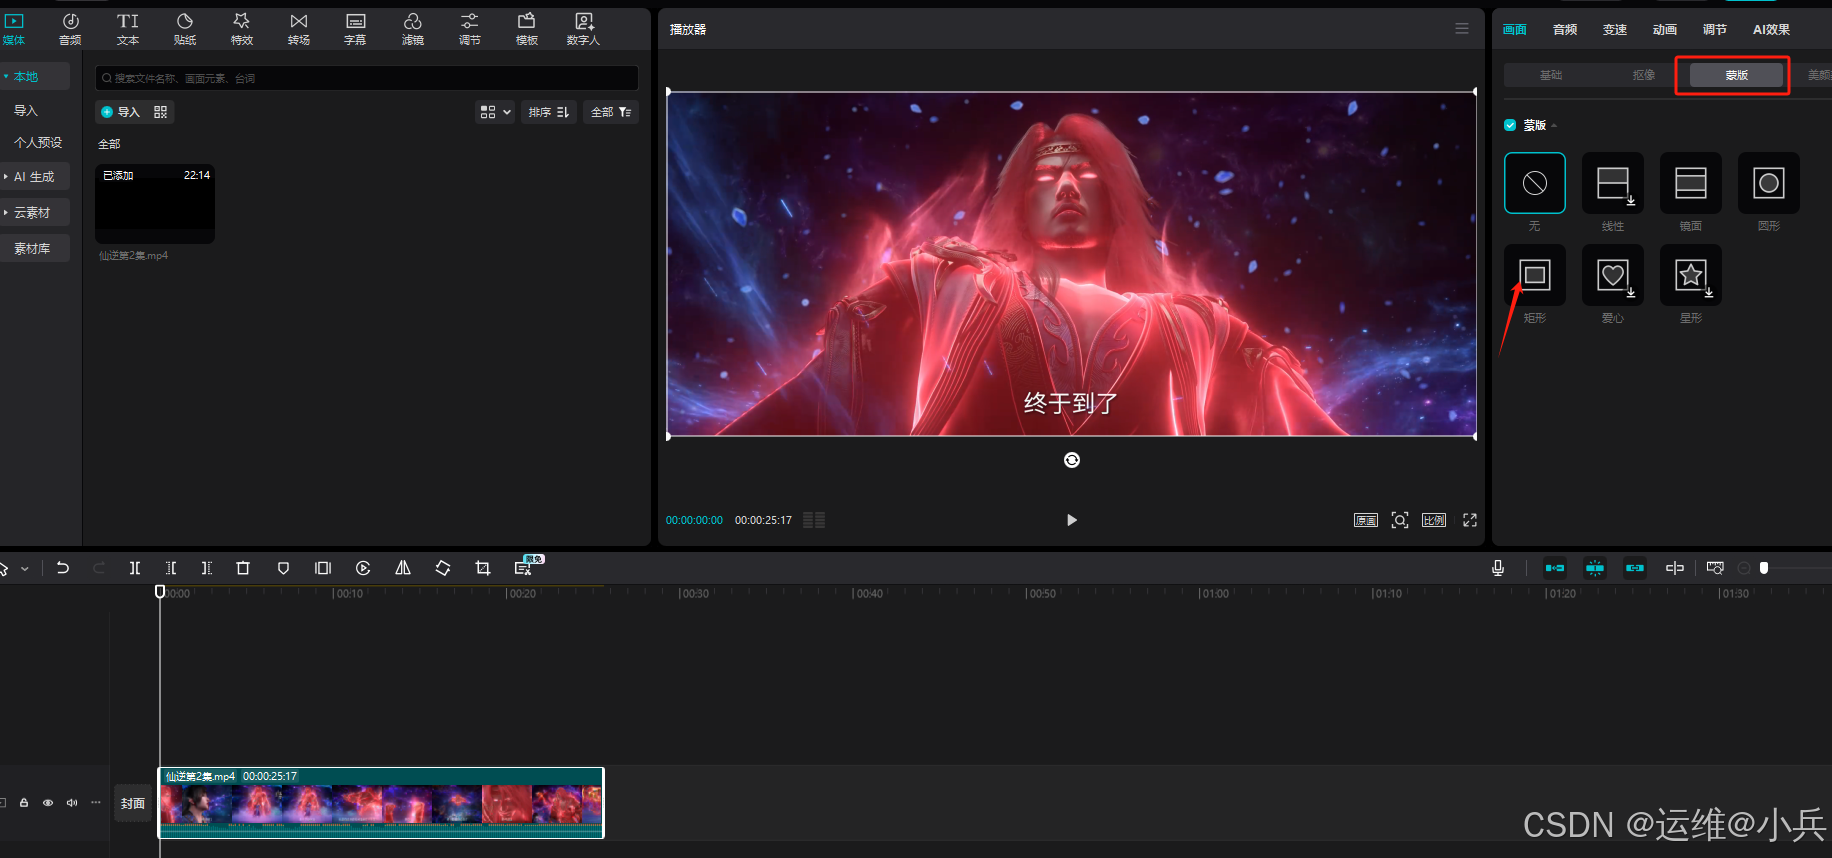The width and height of the screenshot is (1832, 858).
Task: Switch to the 动画 animation tab
Action: tap(1665, 30)
